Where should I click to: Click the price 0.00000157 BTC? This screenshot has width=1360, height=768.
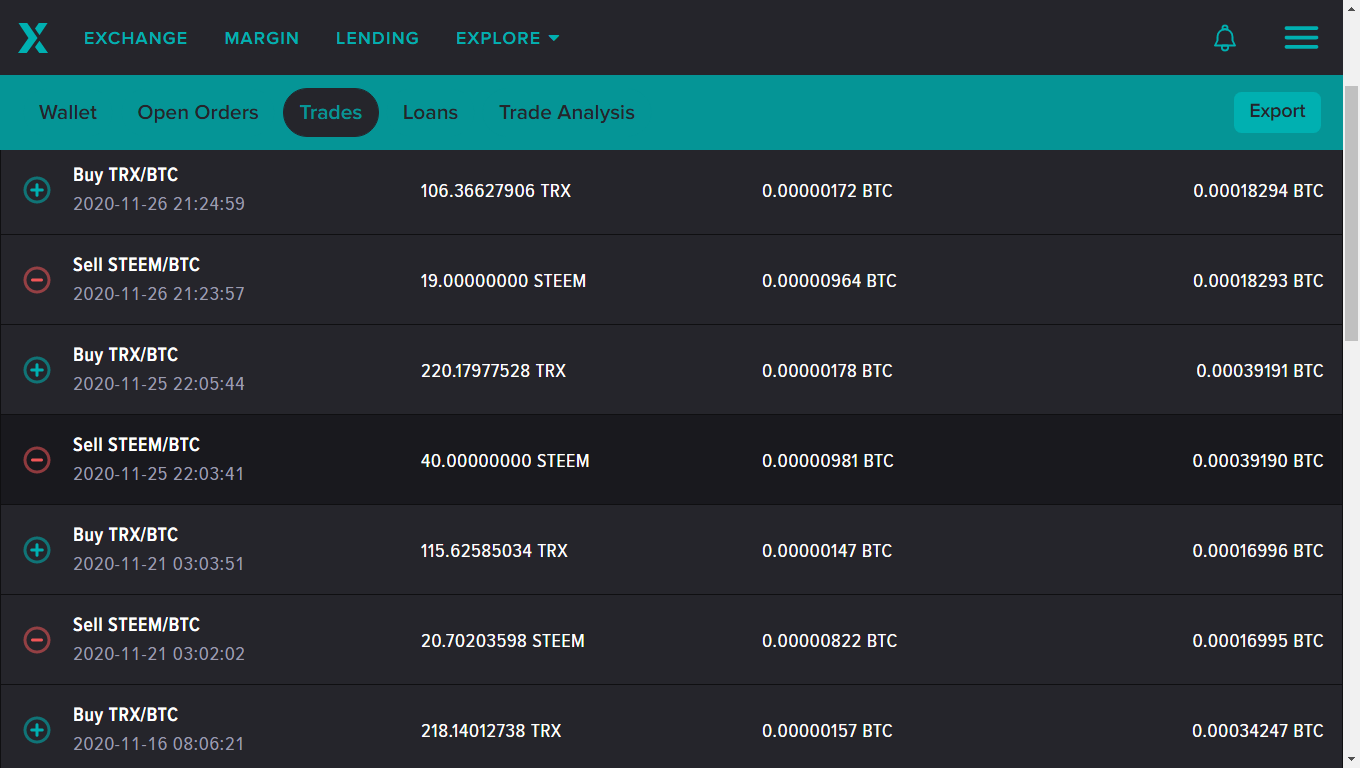(827, 730)
